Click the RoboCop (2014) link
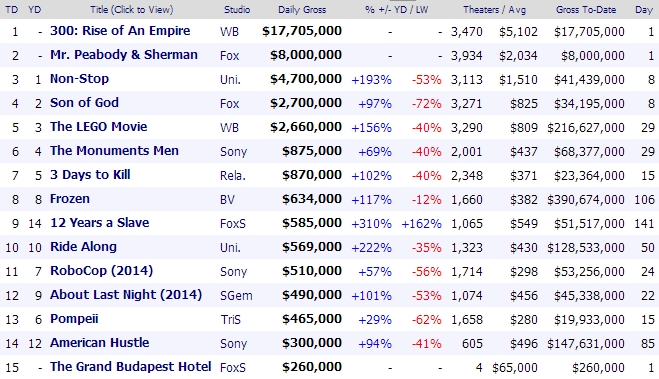The image size is (659, 379). 101,270
